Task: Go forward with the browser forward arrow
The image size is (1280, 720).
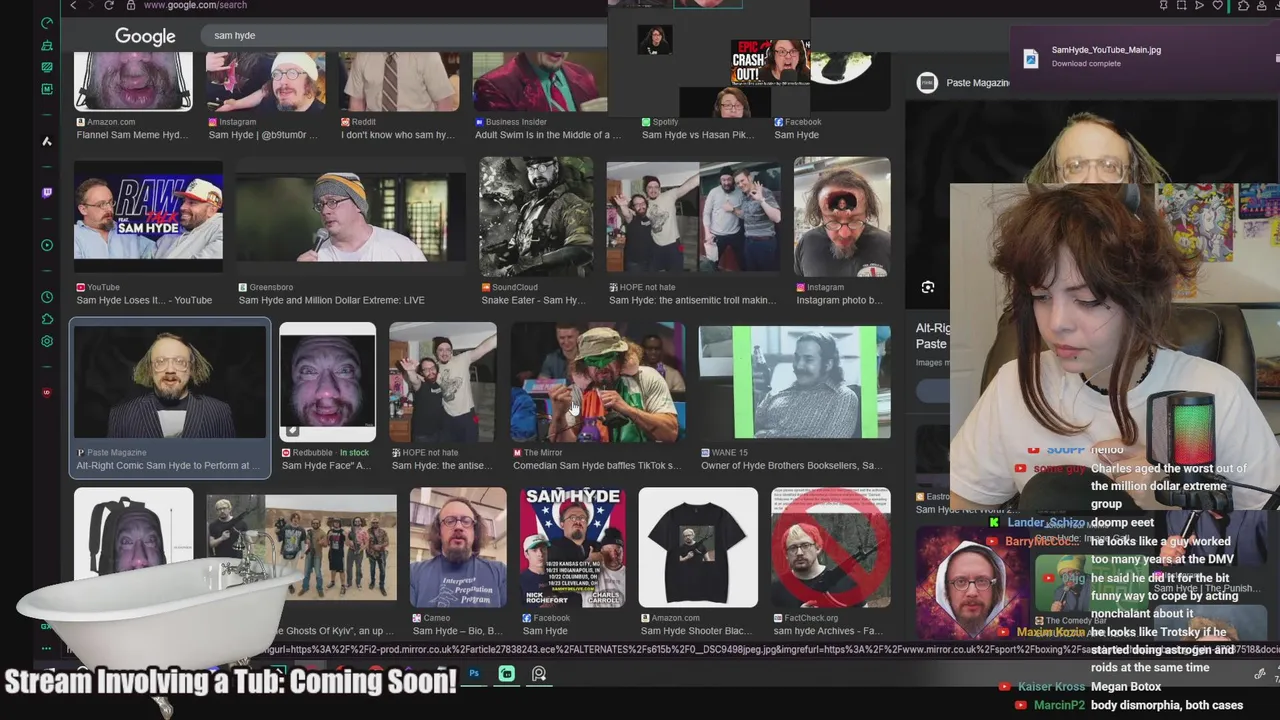Action: pos(91,5)
